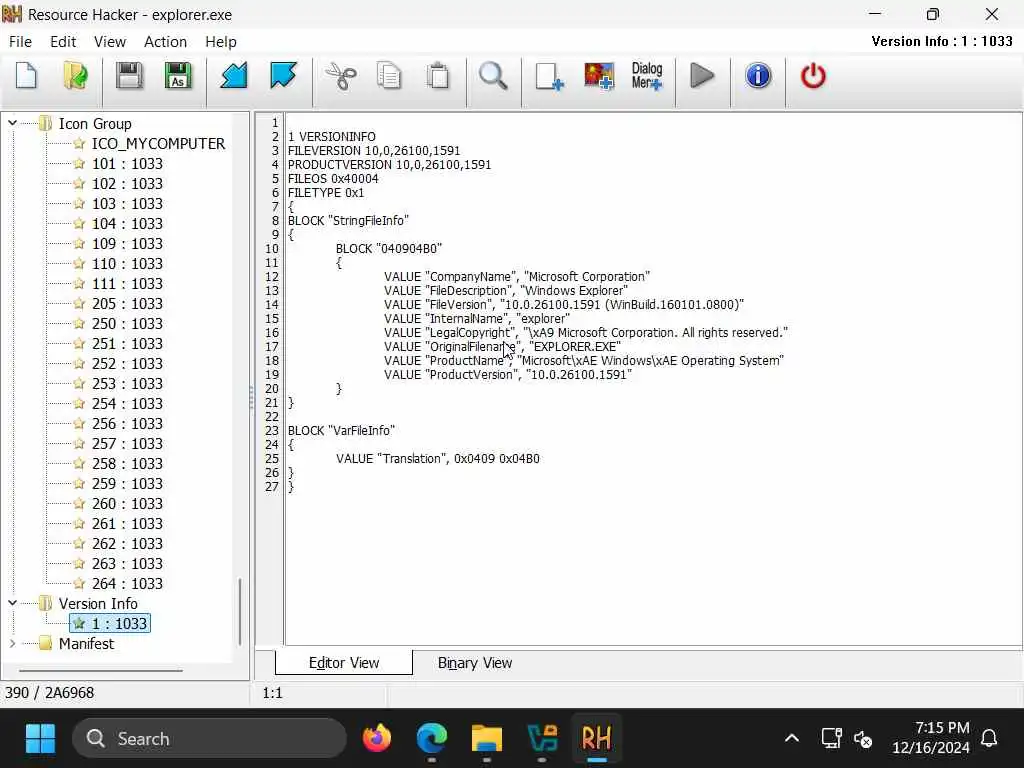This screenshot has width=1024, height=768.
Task: Open the taskbar clock and date
Action: [931, 738]
